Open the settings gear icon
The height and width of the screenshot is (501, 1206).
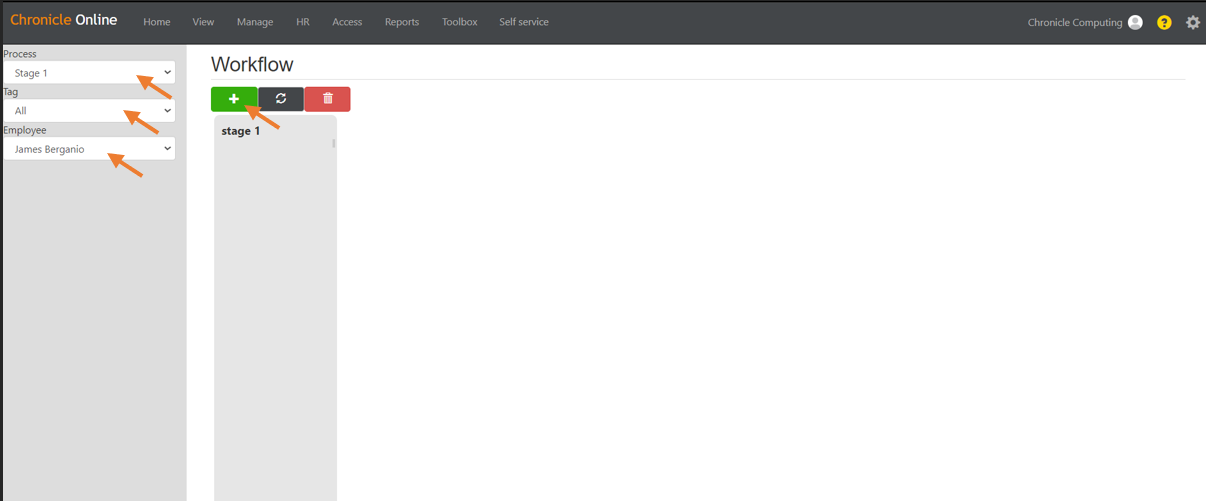click(x=1193, y=22)
